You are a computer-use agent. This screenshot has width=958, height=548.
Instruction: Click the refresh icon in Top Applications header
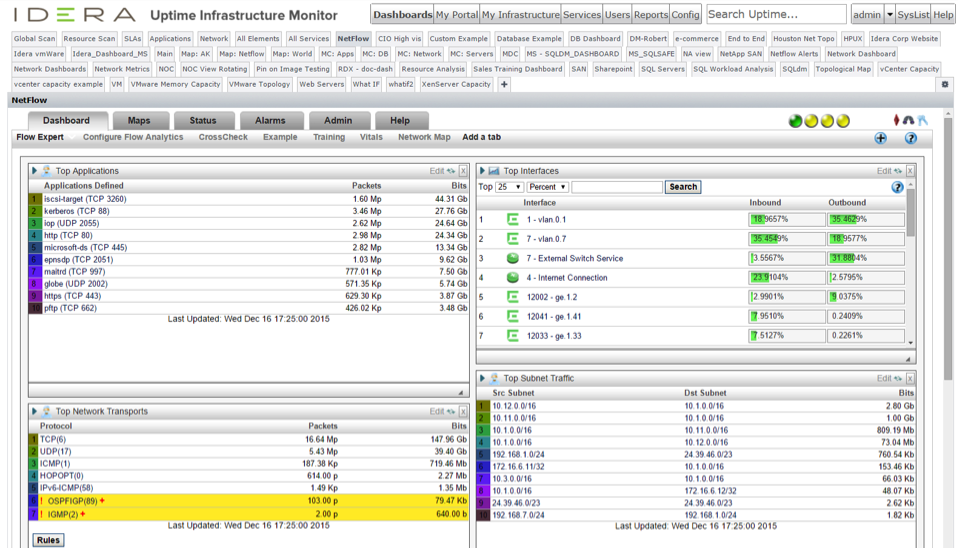450,171
